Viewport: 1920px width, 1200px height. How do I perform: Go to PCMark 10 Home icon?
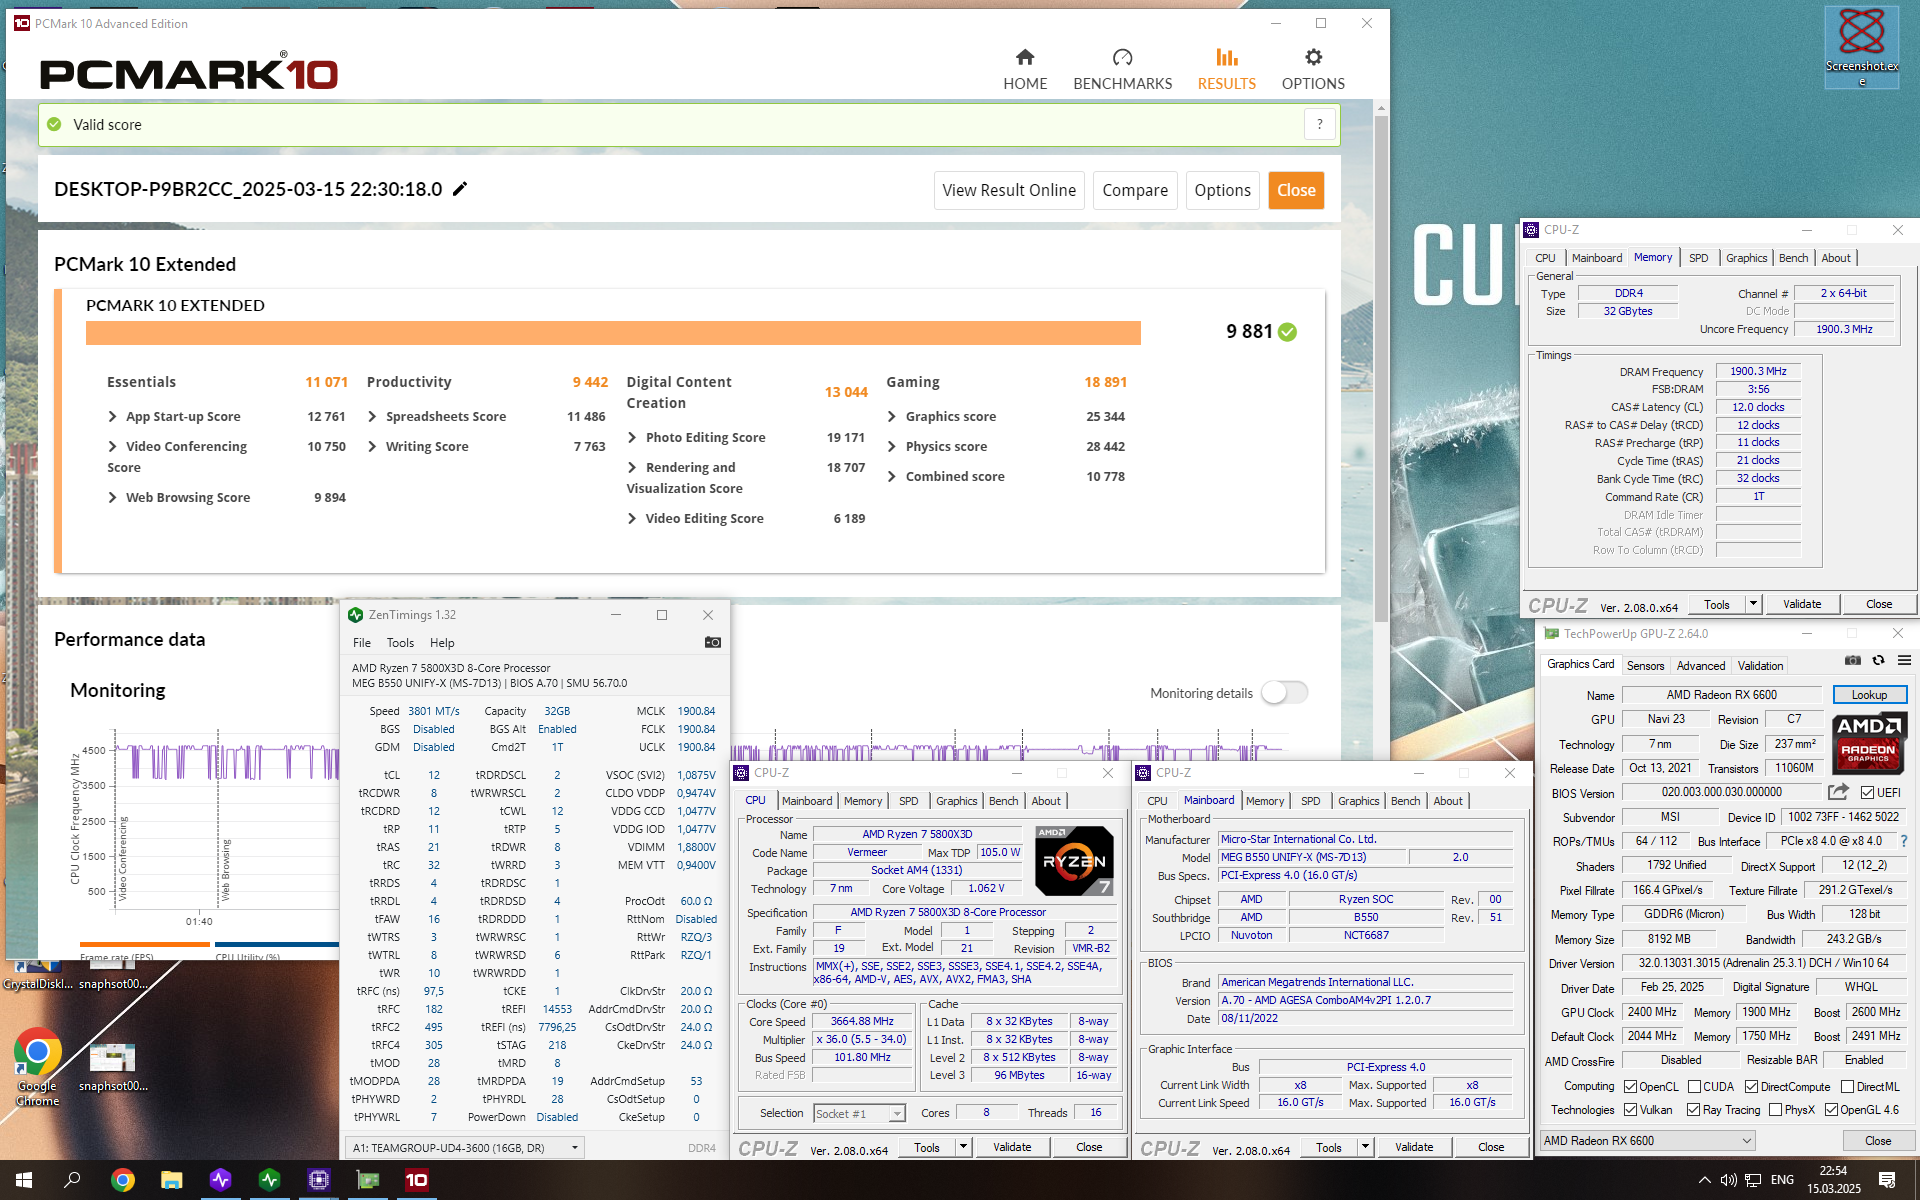pyautogui.click(x=1025, y=57)
